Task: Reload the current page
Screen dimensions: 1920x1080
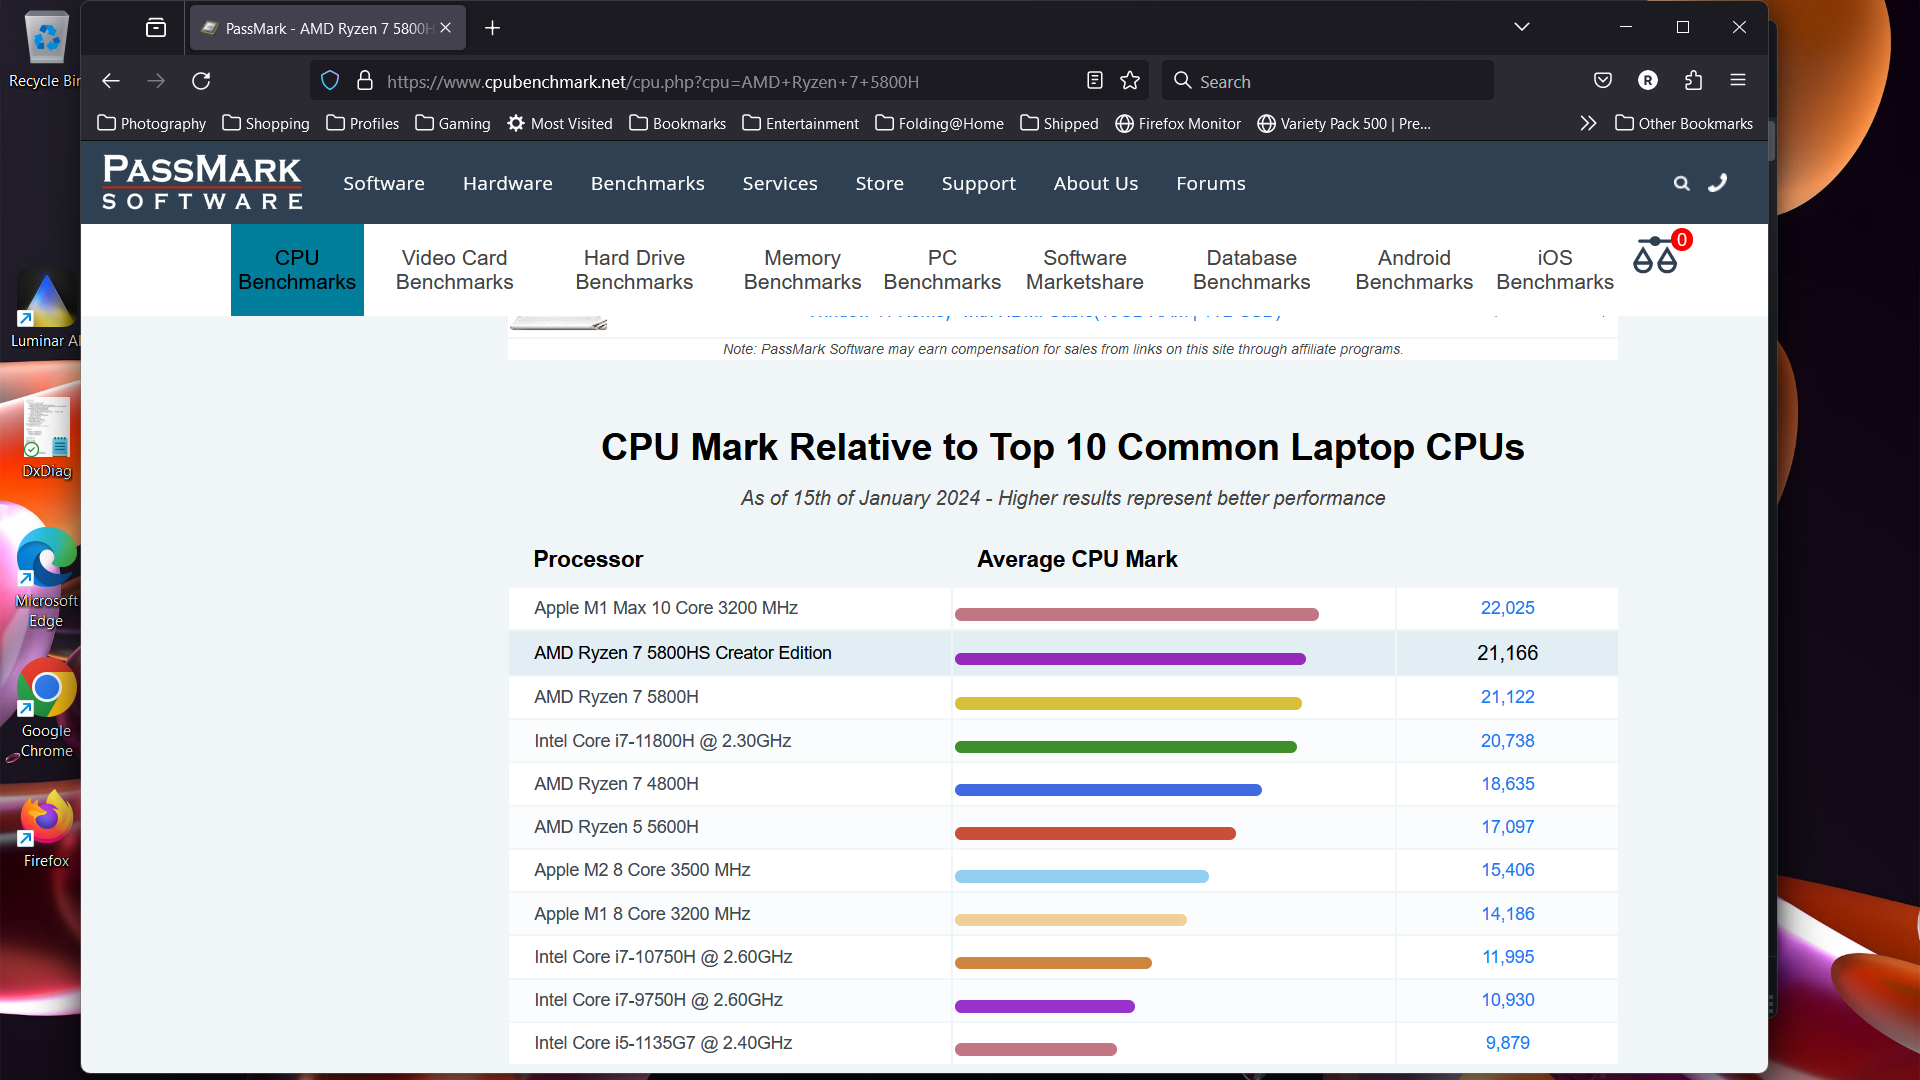Action: tap(201, 81)
